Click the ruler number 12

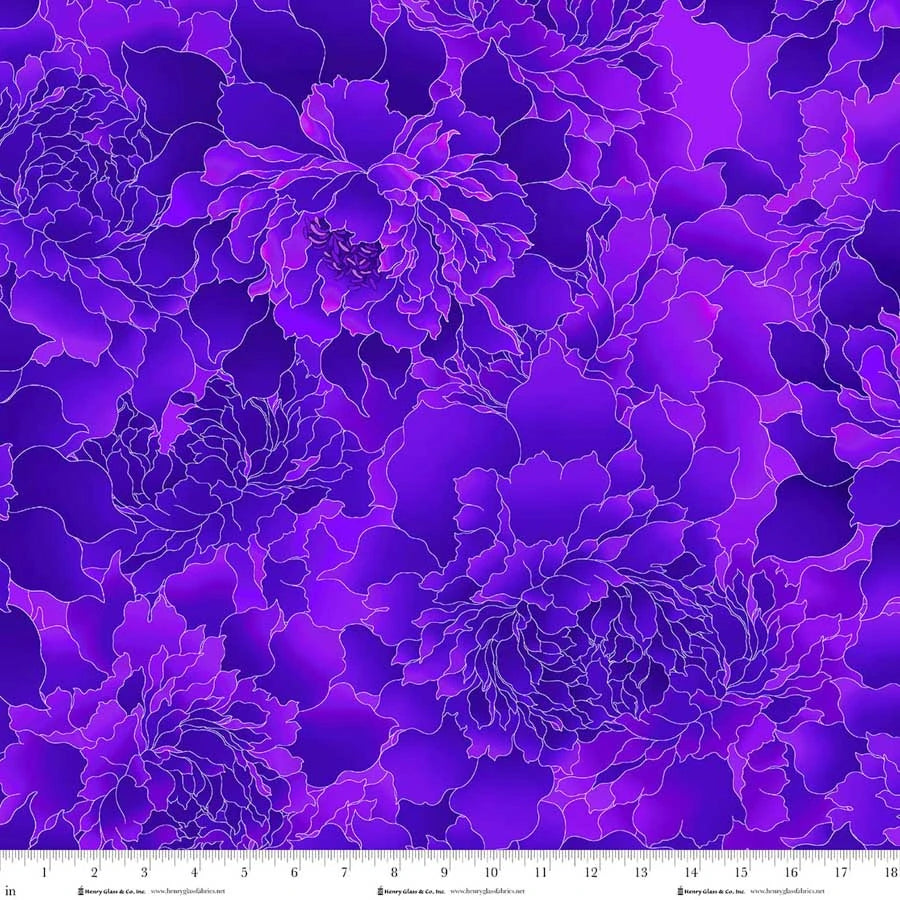[x=591, y=873]
